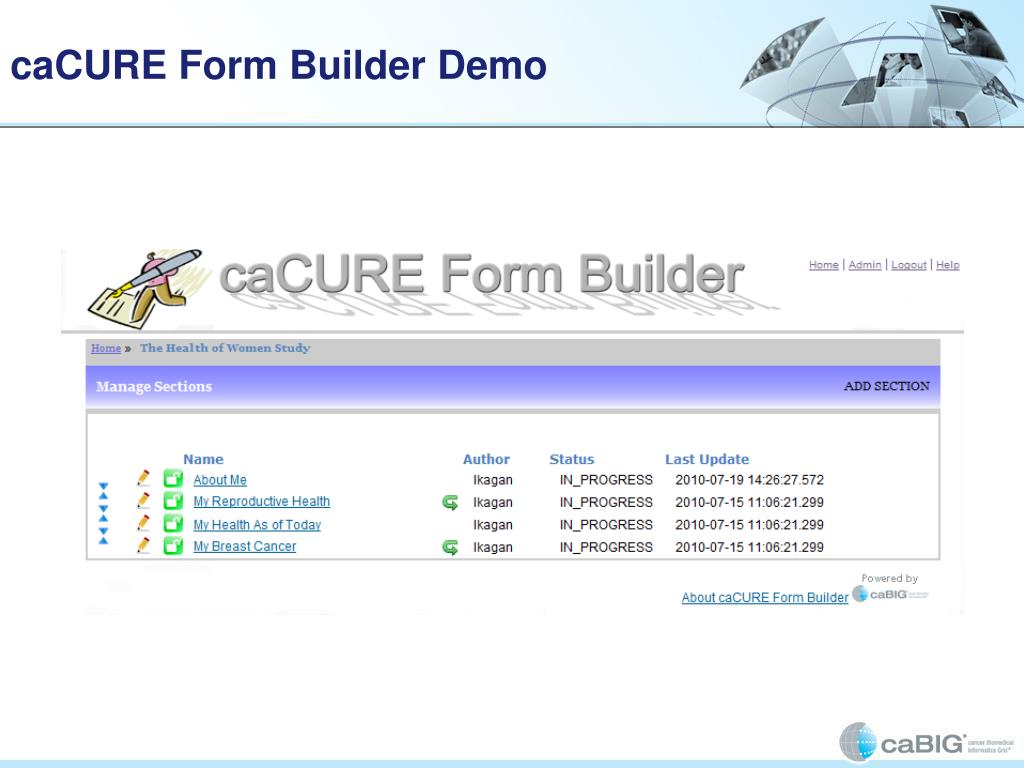Screen dimensions: 1024x768
Task: Click the pencil edit icon for My Breast Cancer
Action: tap(143, 545)
